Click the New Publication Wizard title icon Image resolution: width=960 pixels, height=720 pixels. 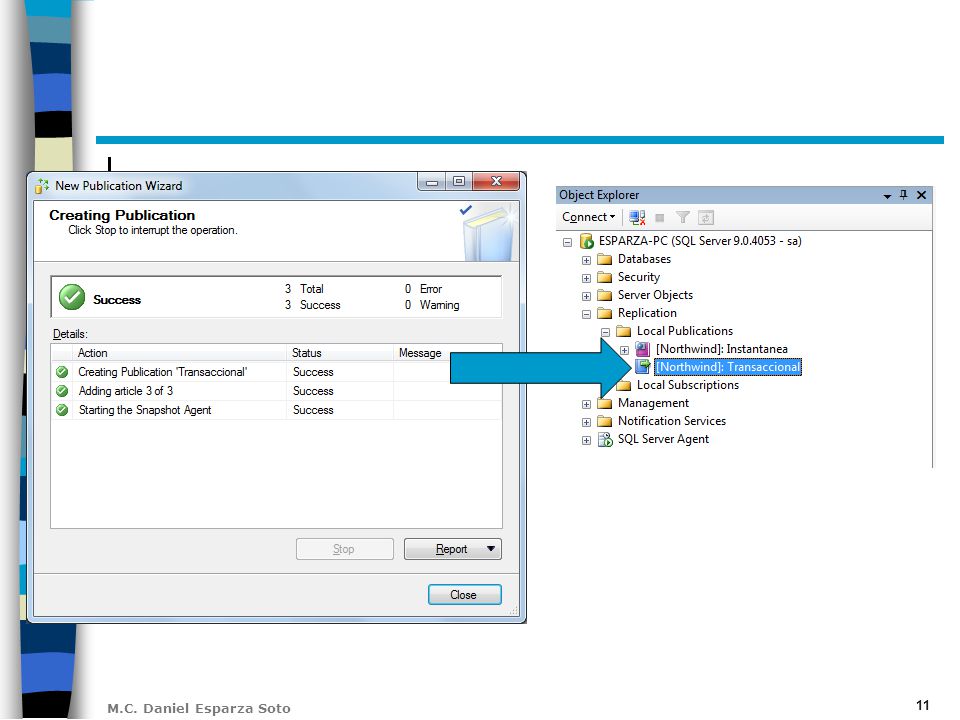pos(42,186)
